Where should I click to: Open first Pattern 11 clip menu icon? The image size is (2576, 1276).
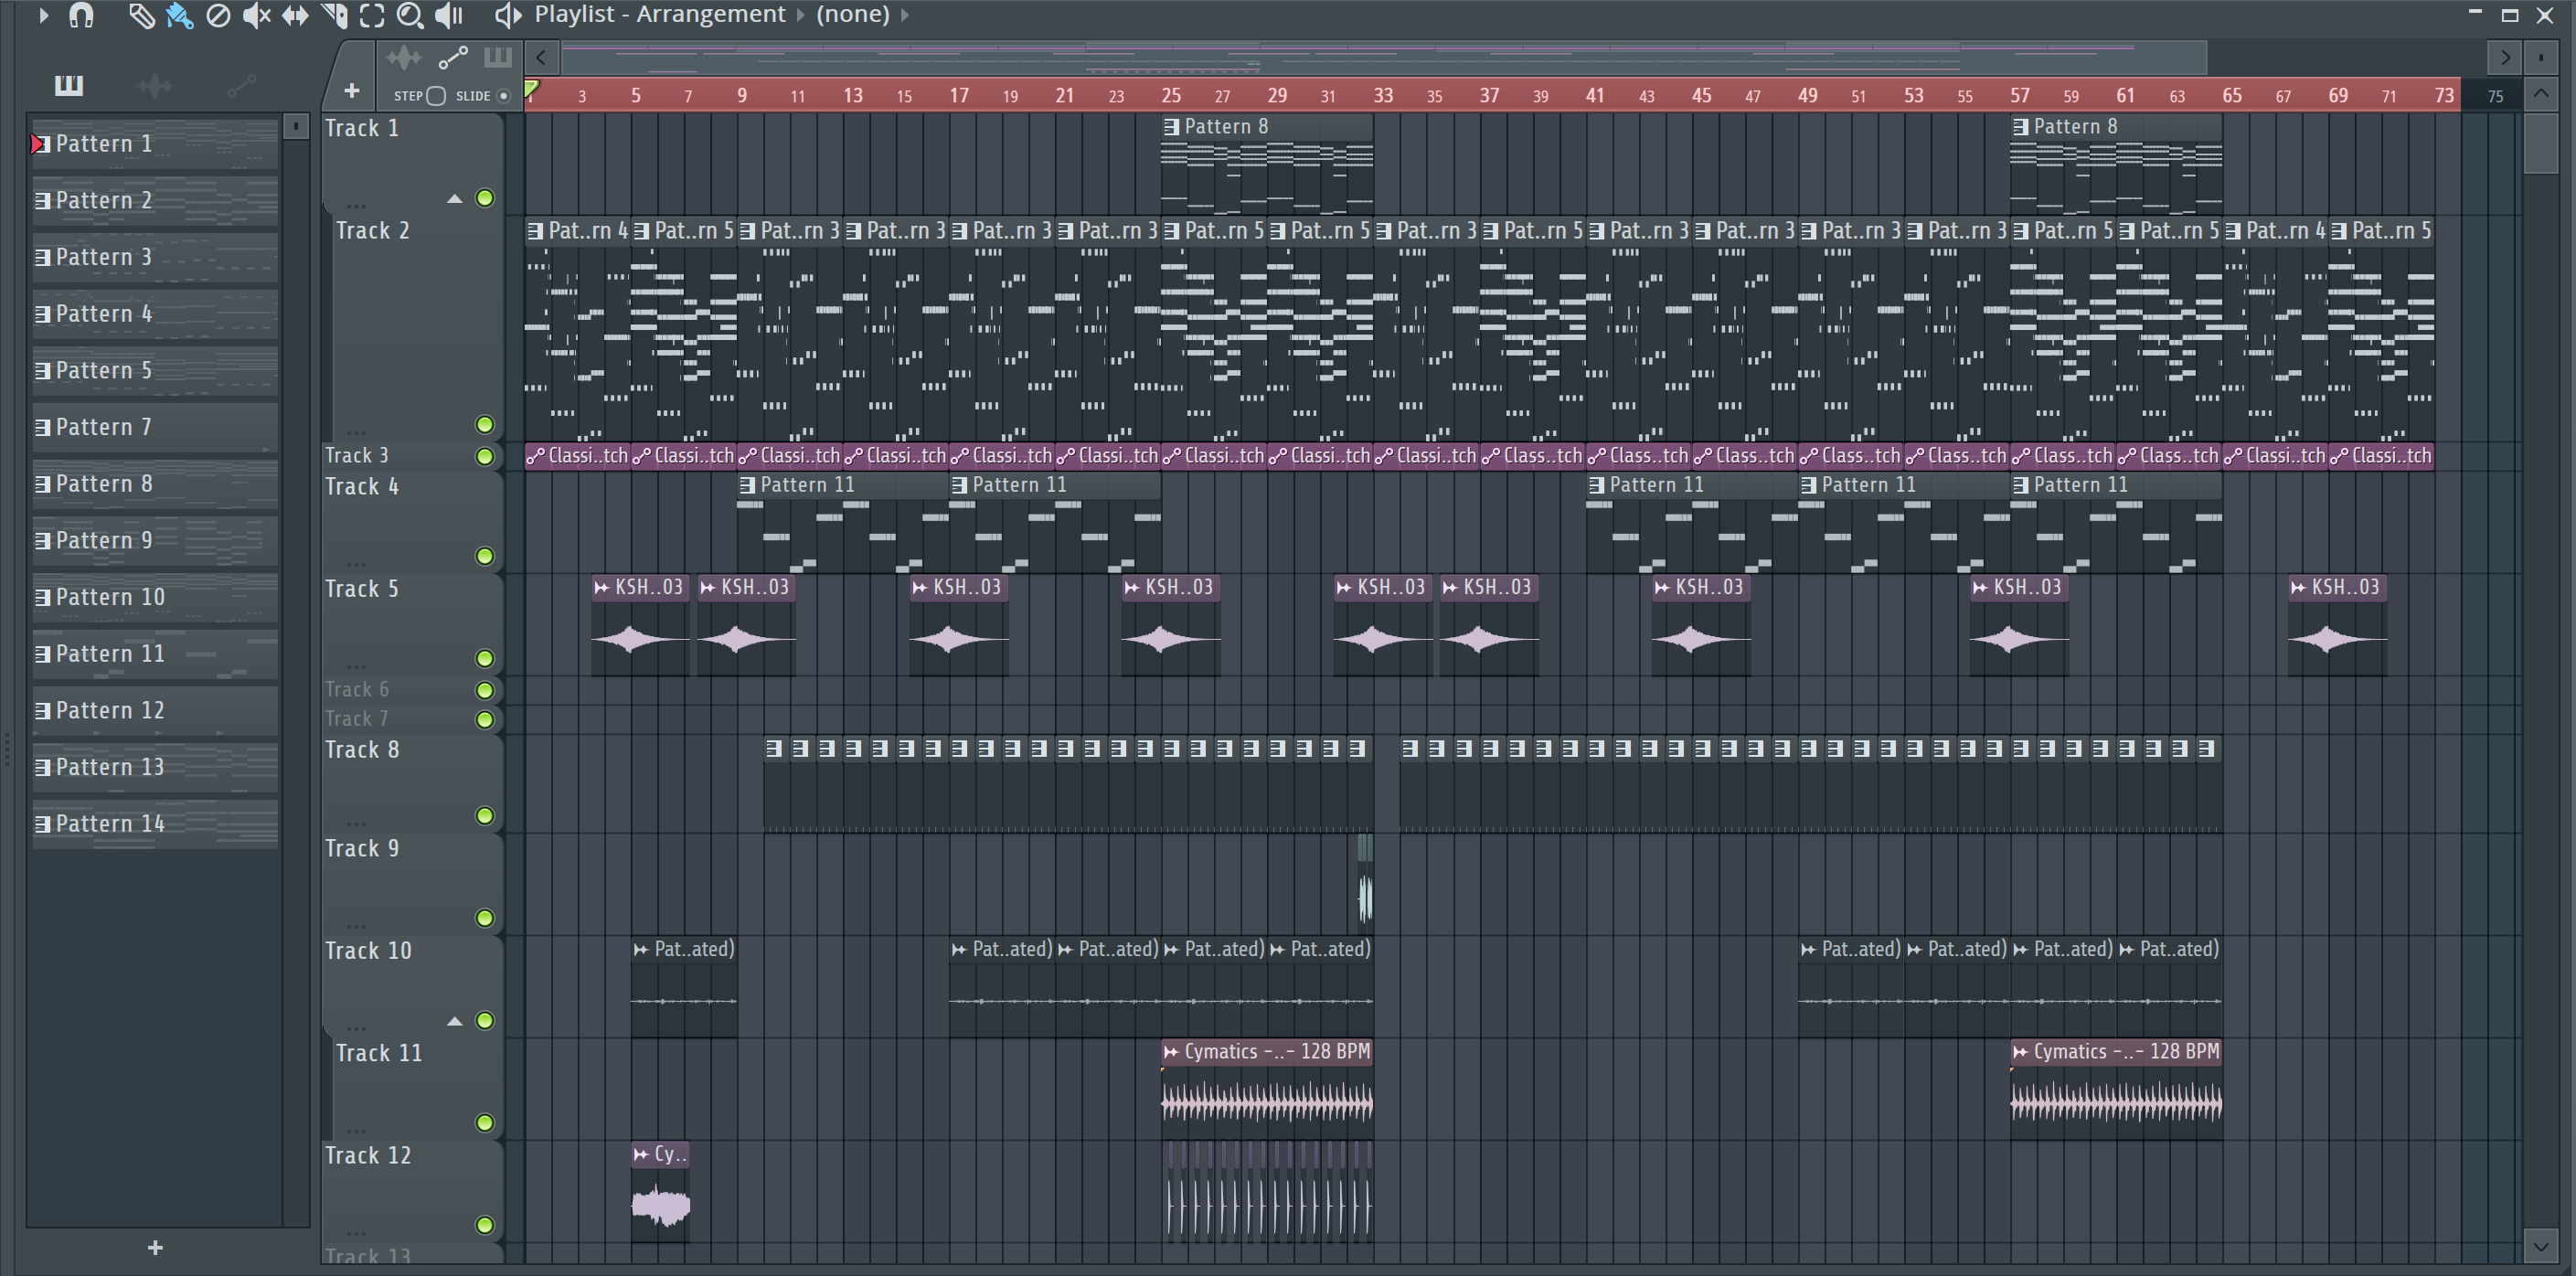coord(748,485)
